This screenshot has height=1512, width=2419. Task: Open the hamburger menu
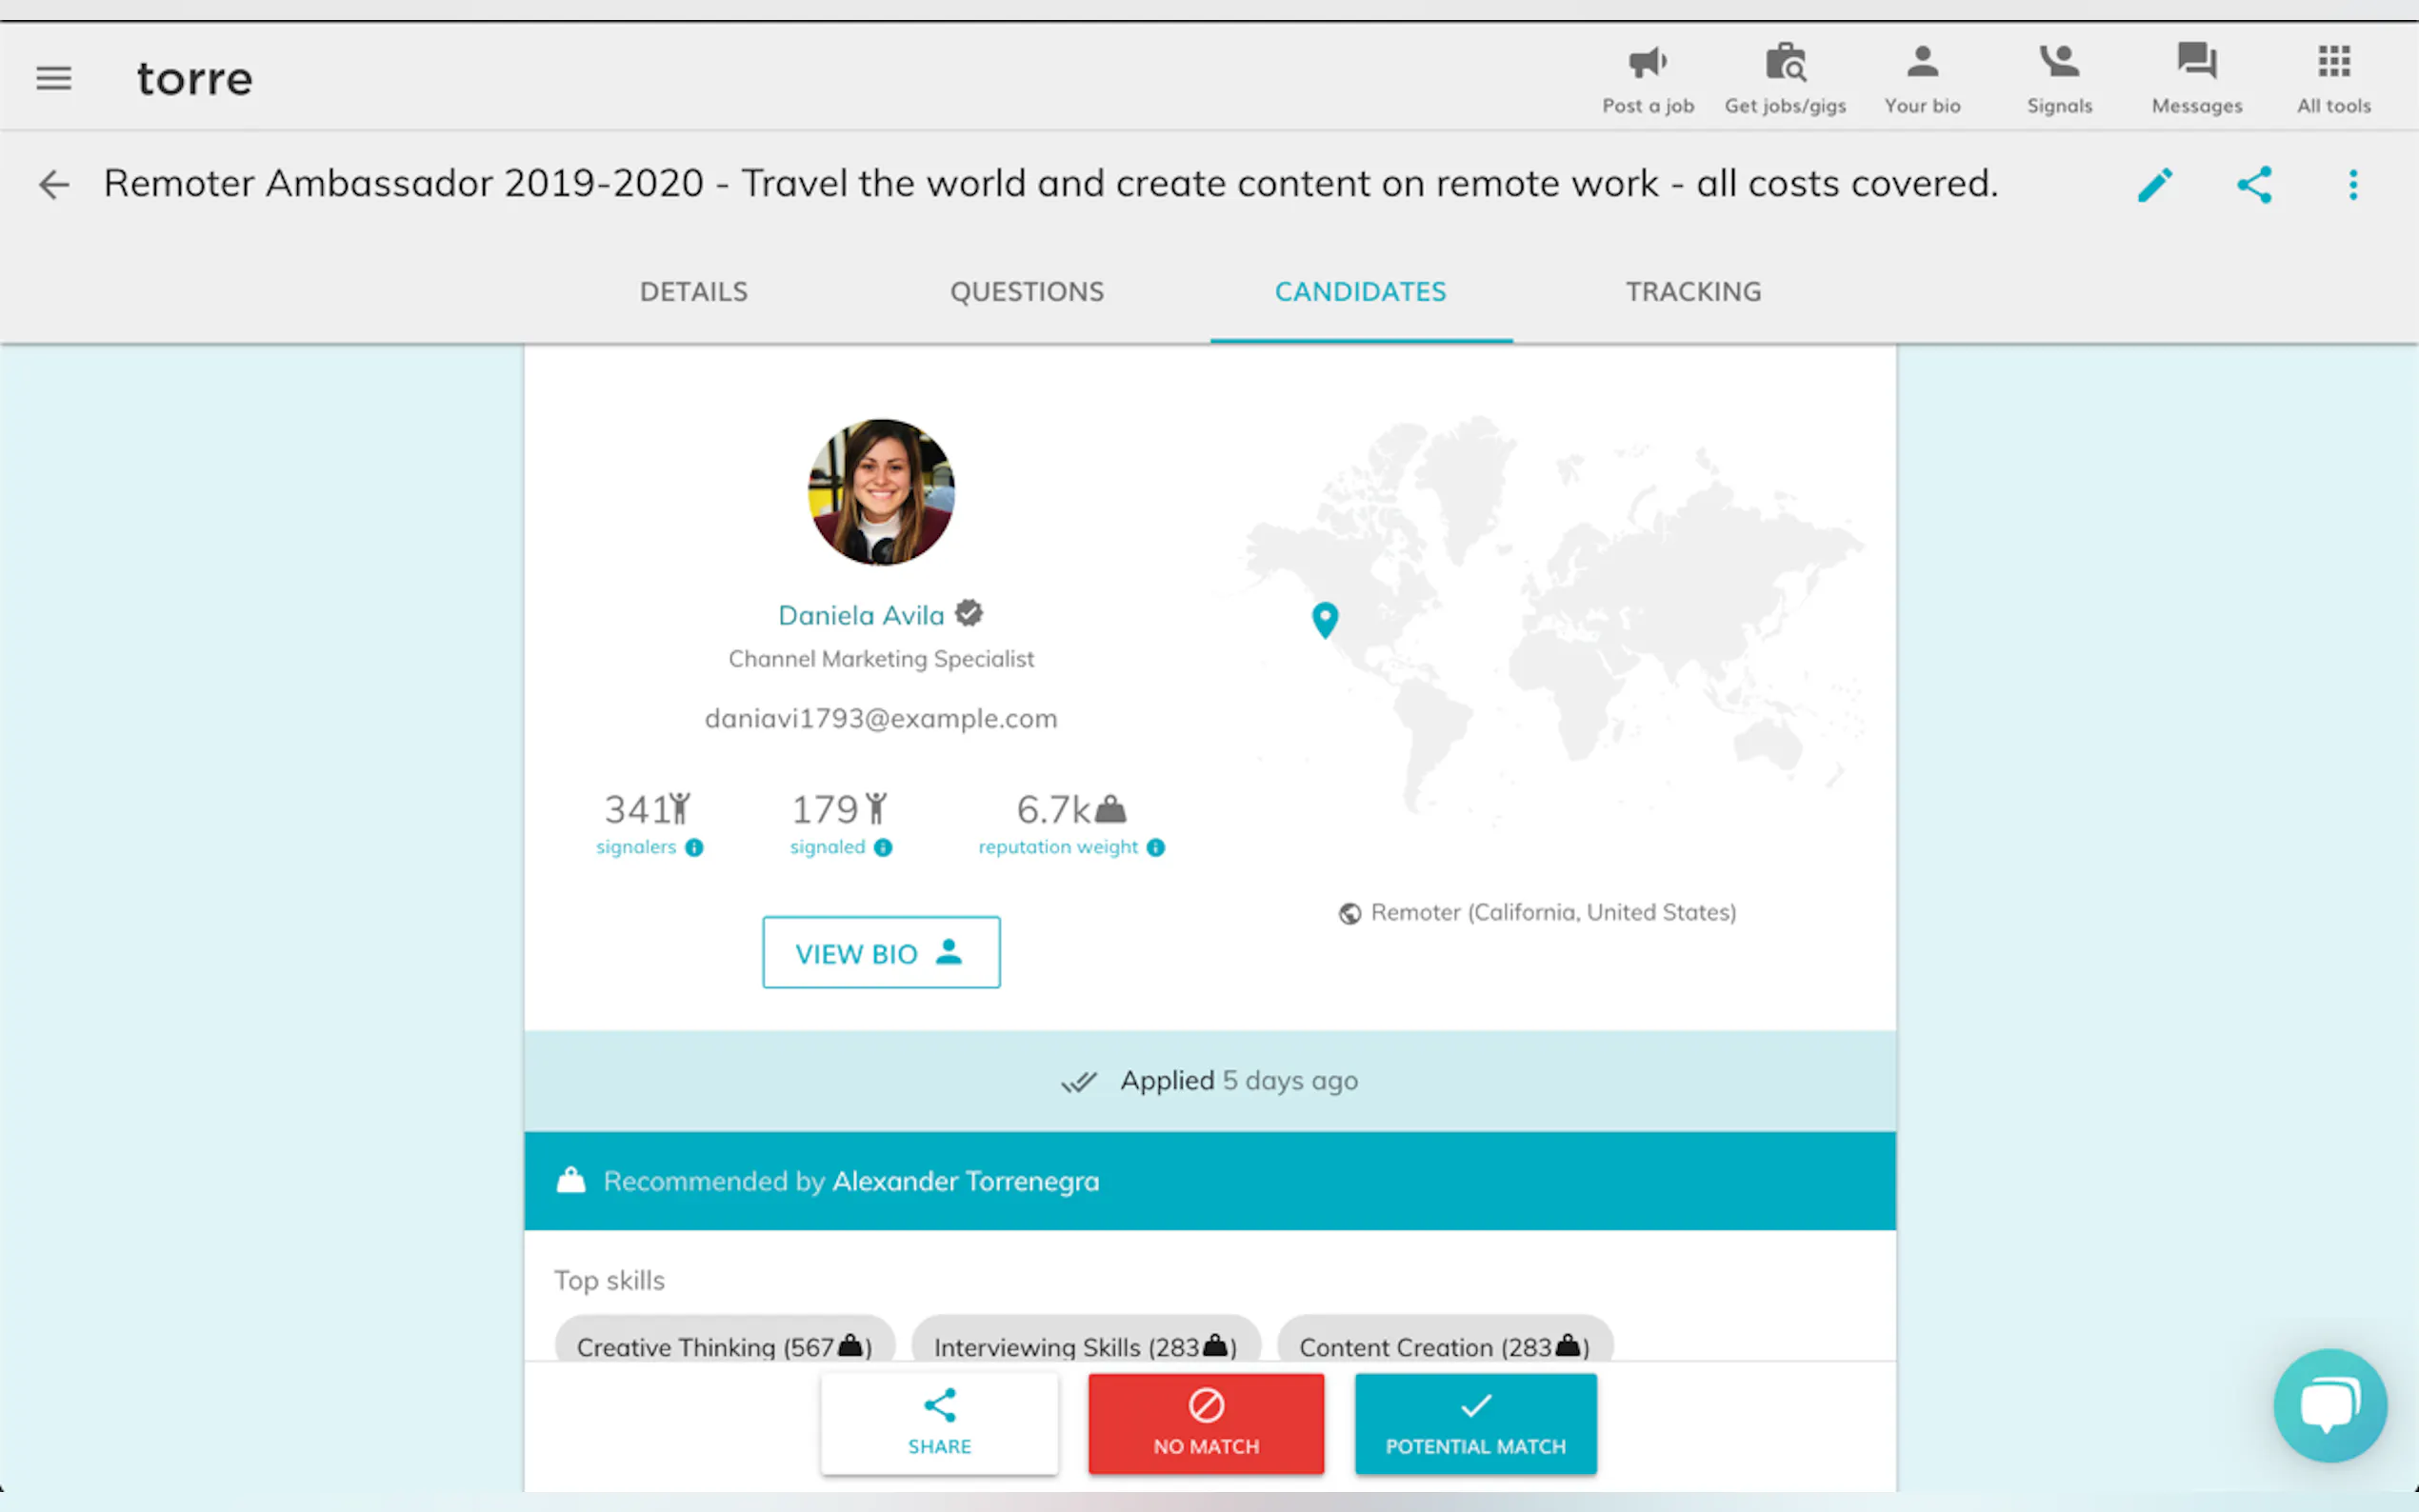[x=54, y=78]
